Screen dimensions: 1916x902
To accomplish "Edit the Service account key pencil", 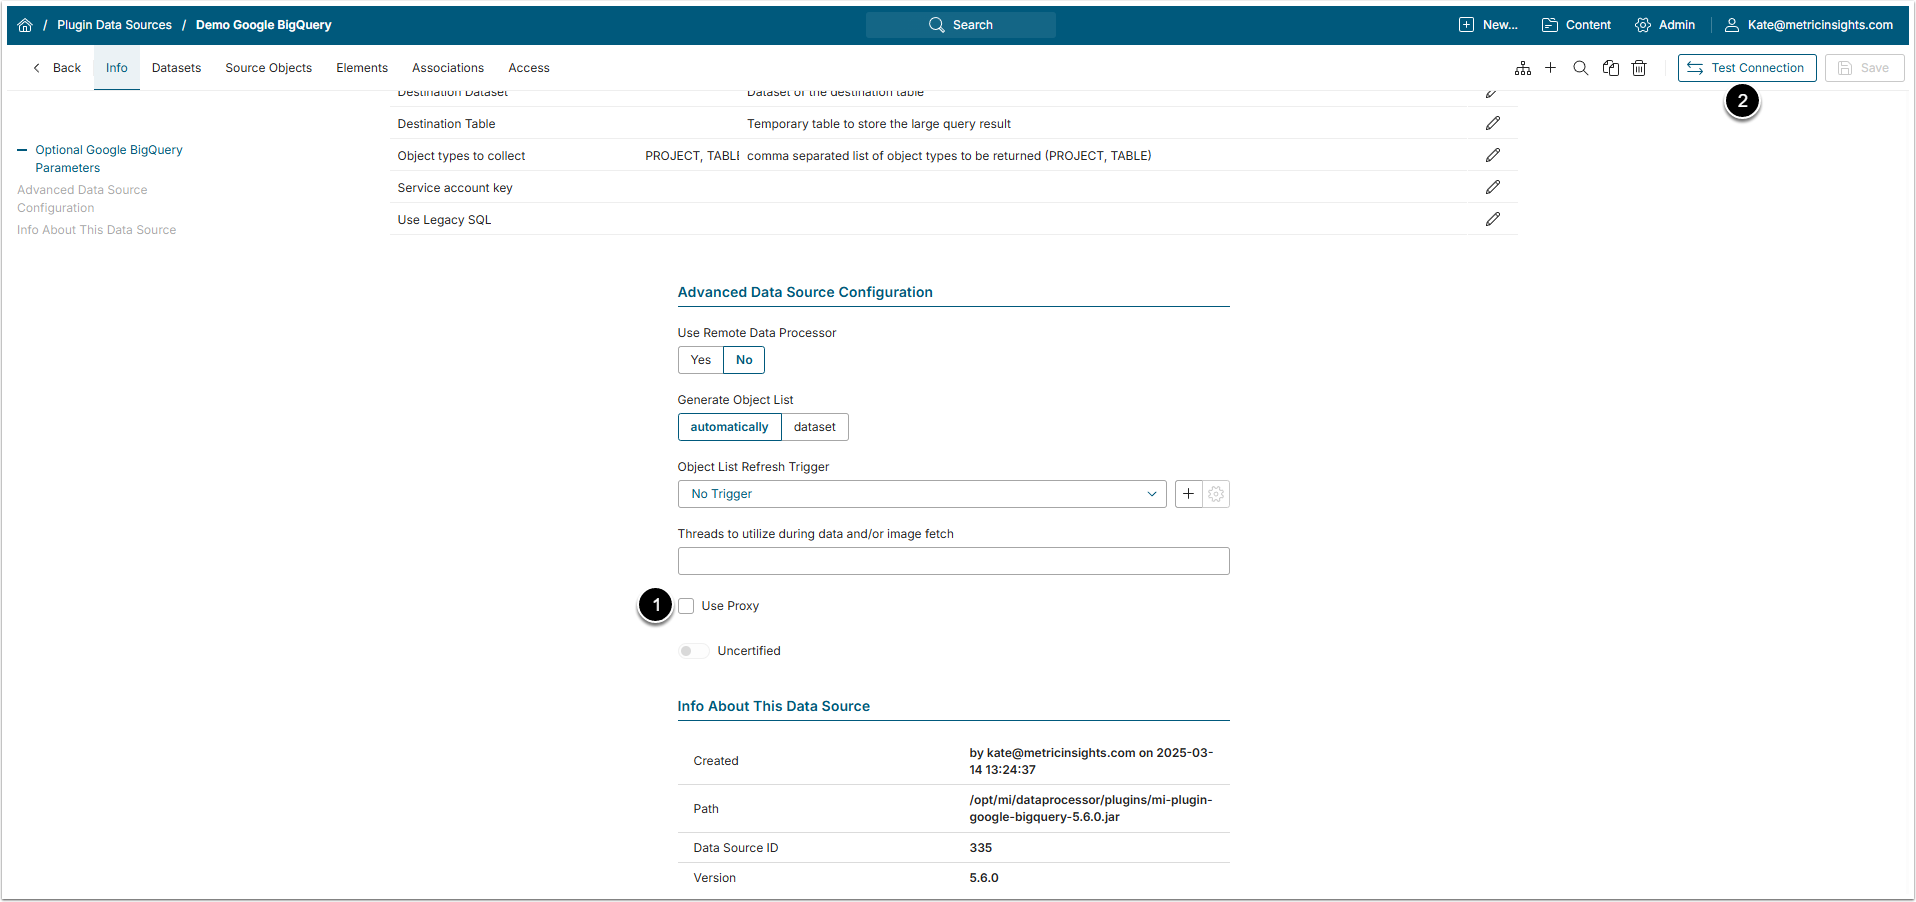I will click(1492, 187).
